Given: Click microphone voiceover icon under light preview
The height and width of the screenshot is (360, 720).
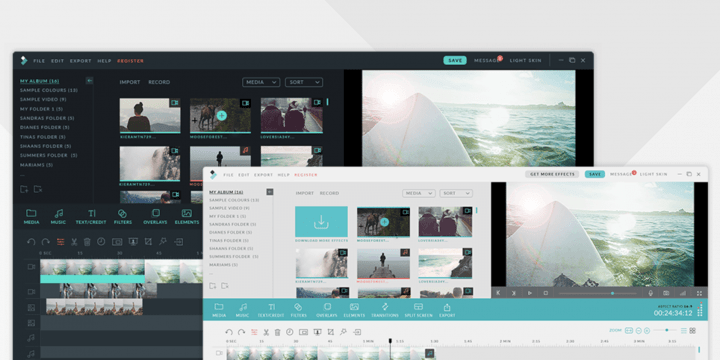Looking at the screenshot, I should 650,293.
